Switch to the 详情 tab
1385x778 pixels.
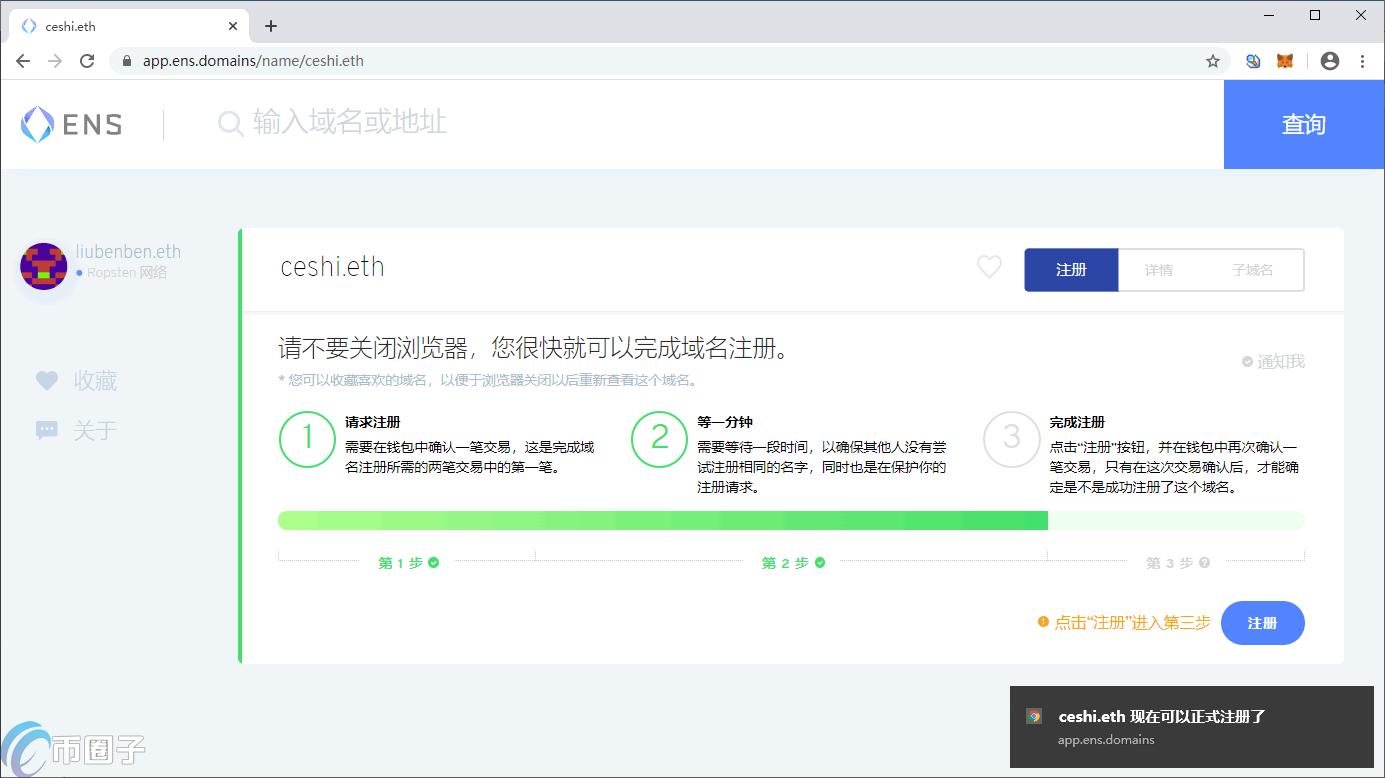(x=1159, y=270)
